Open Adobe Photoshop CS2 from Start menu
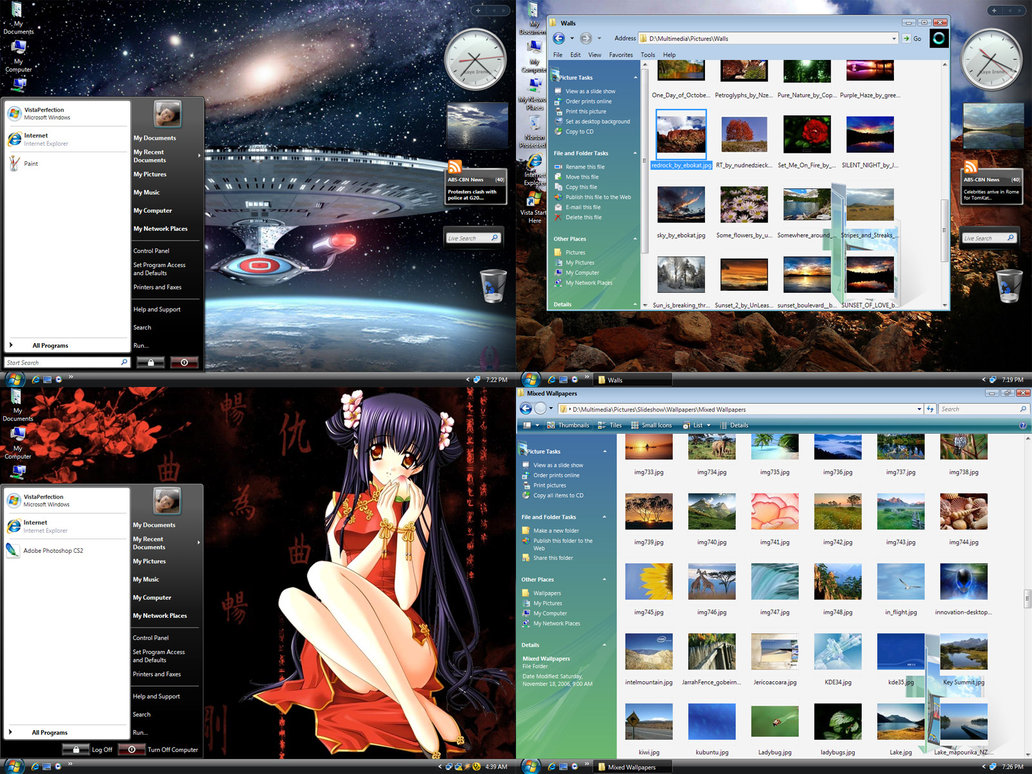Screen dimensions: 1032x774 pyautogui.click(x=53, y=551)
